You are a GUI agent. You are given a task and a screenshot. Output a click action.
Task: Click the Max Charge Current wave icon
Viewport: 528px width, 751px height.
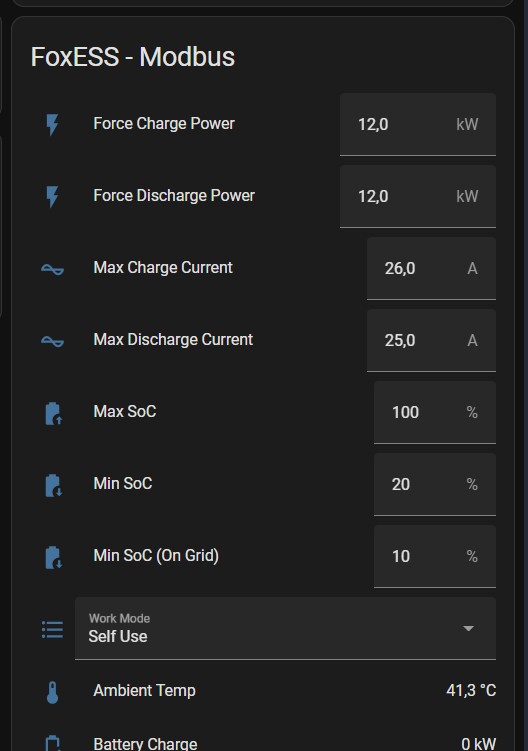(x=52, y=270)
